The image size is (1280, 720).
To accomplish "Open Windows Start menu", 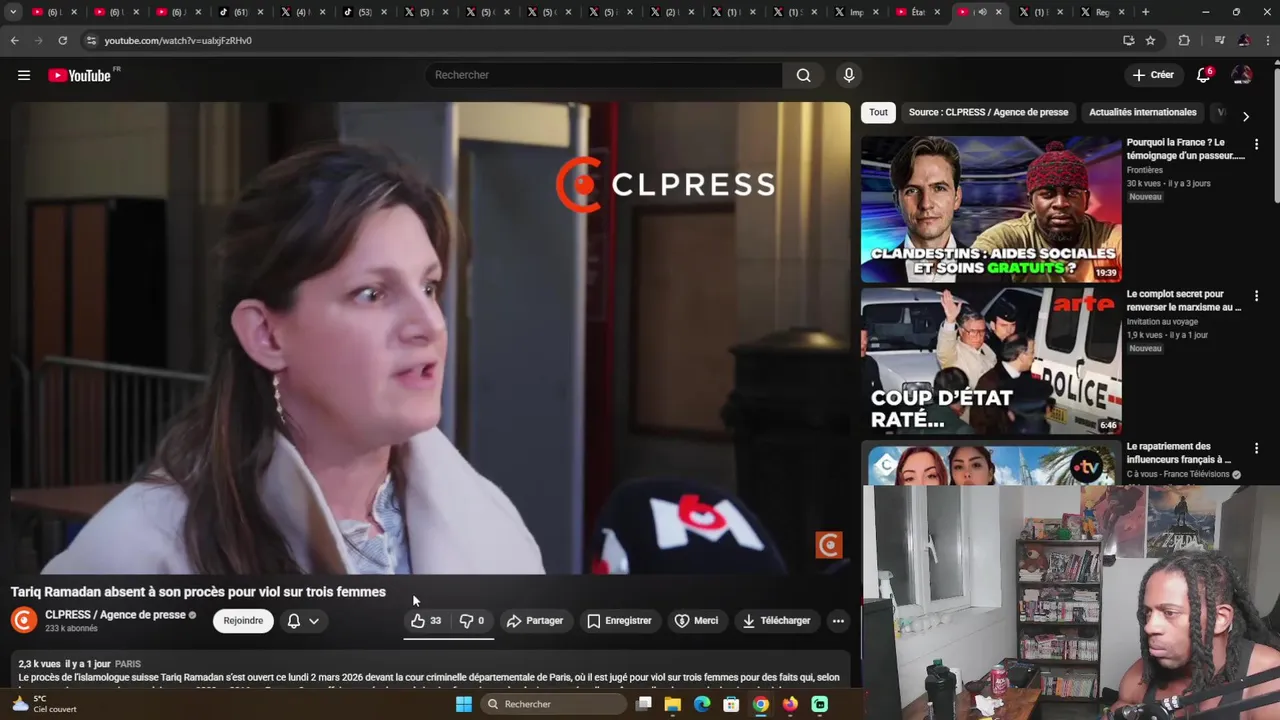I will 464,704.
